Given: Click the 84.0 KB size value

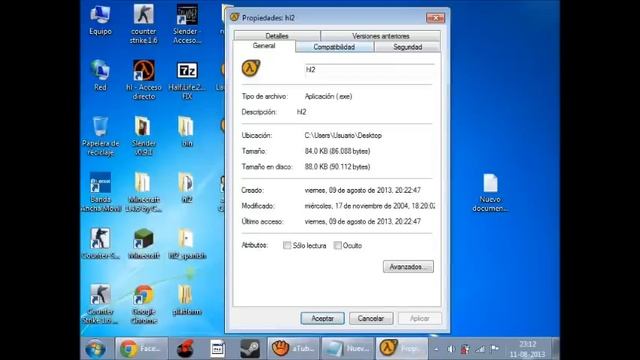Looking at the screenshot, I should [337, 151].
